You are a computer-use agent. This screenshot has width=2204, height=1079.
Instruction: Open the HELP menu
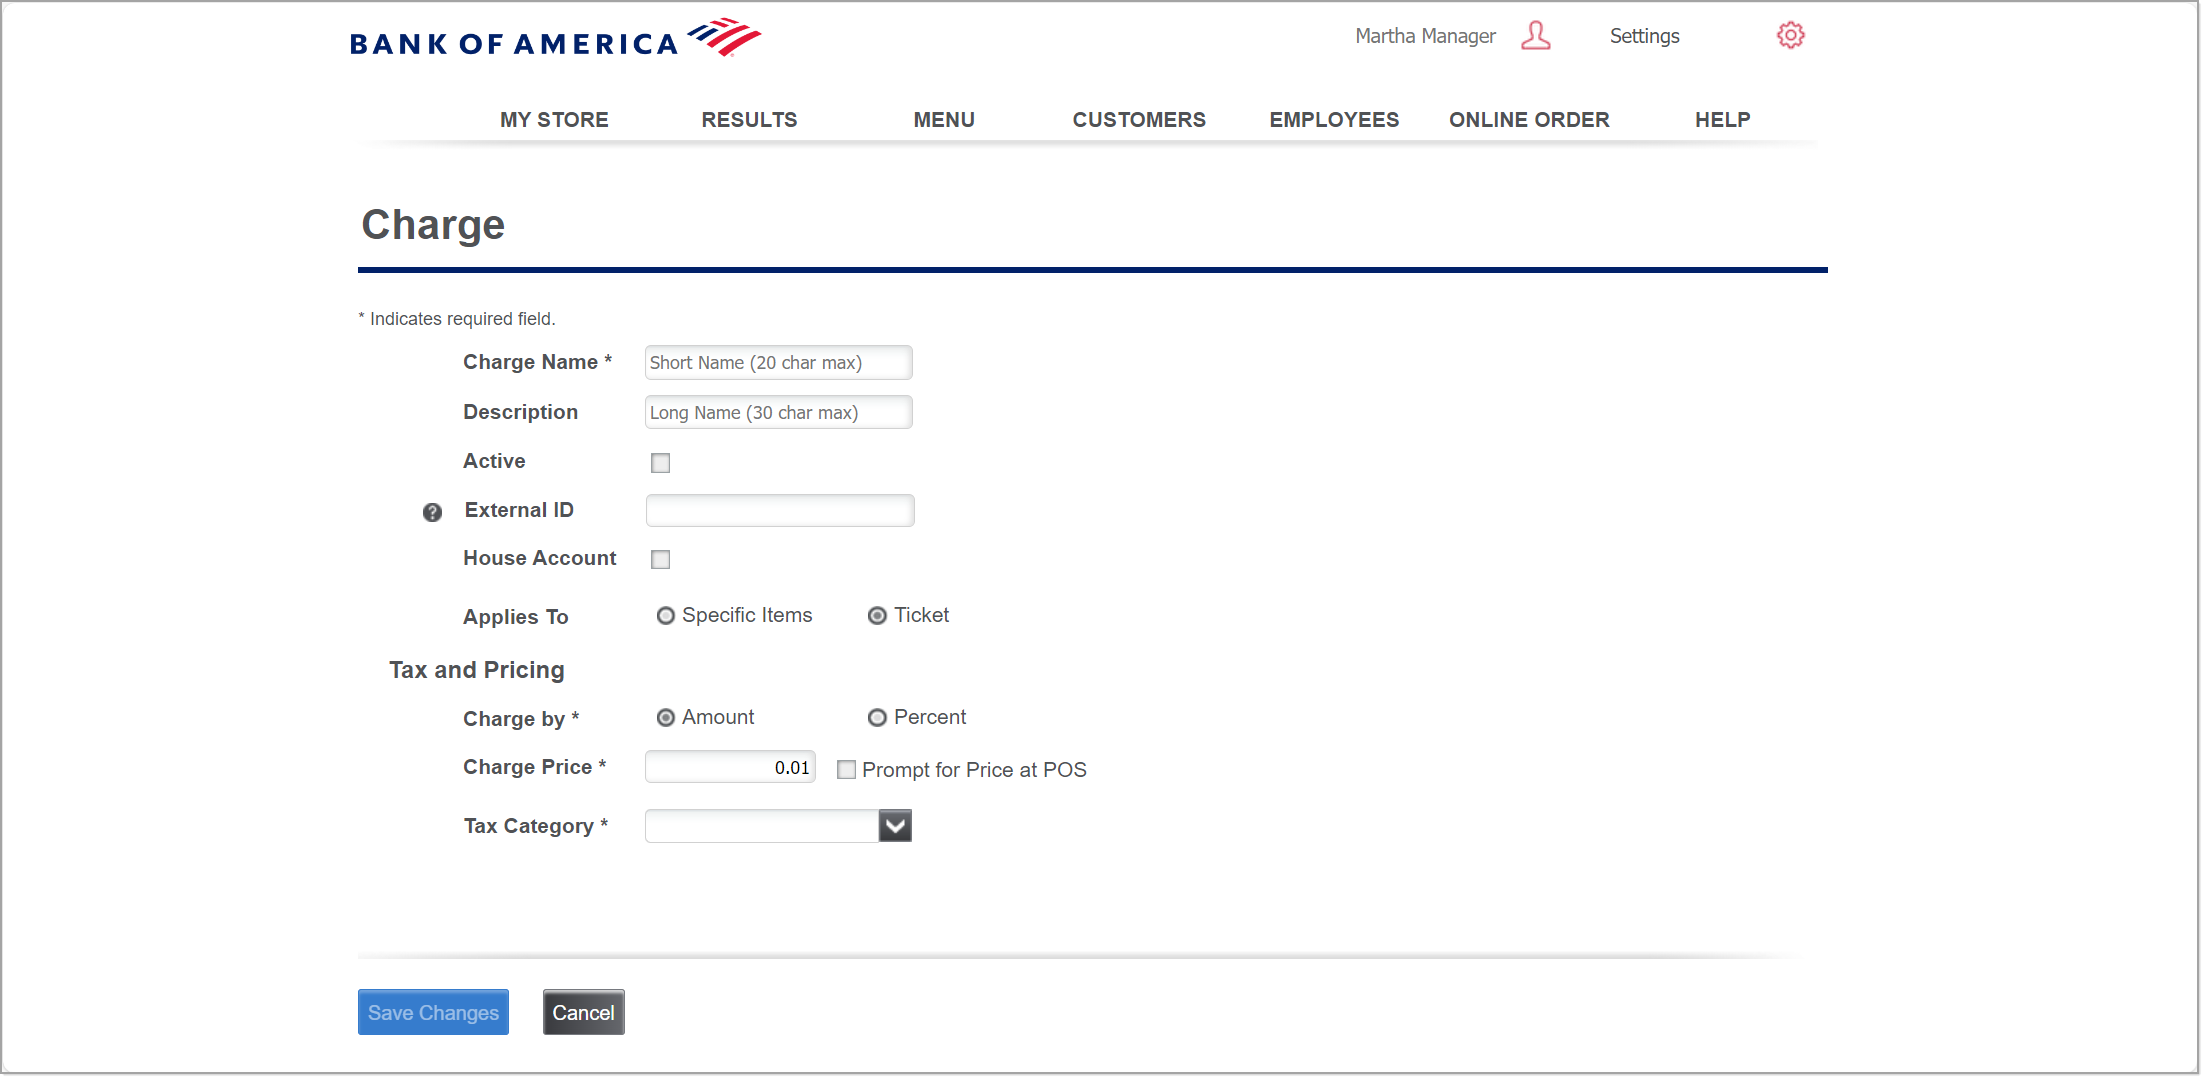1722,120
